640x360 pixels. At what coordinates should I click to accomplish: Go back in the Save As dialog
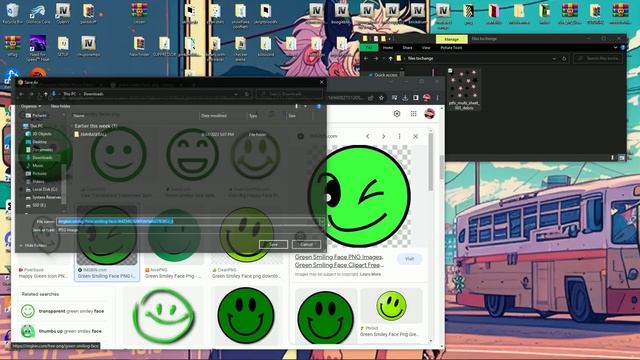[x=22, y=94]
